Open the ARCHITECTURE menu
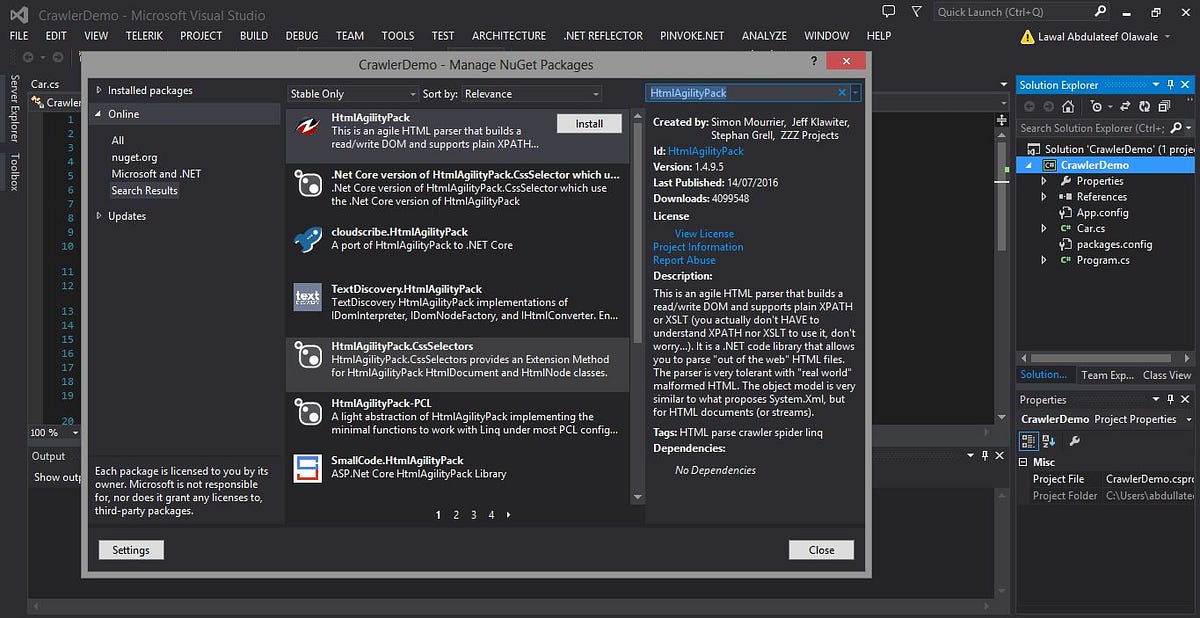 pos(509,36)
